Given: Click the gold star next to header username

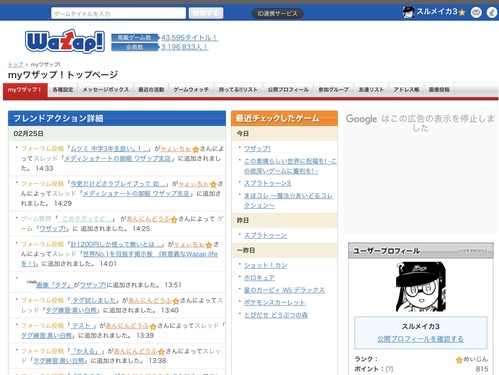Looking at the screenshot, I should [x=462, y=13].
